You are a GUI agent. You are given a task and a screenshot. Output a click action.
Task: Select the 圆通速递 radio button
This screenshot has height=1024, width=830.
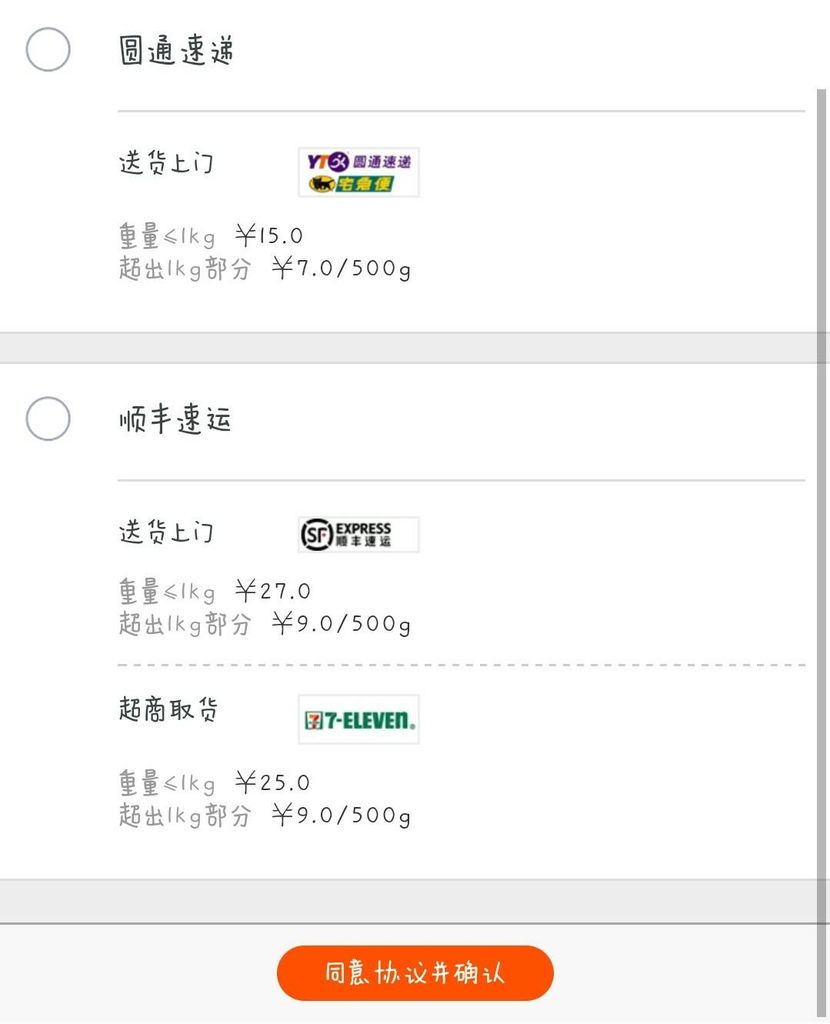48,49
